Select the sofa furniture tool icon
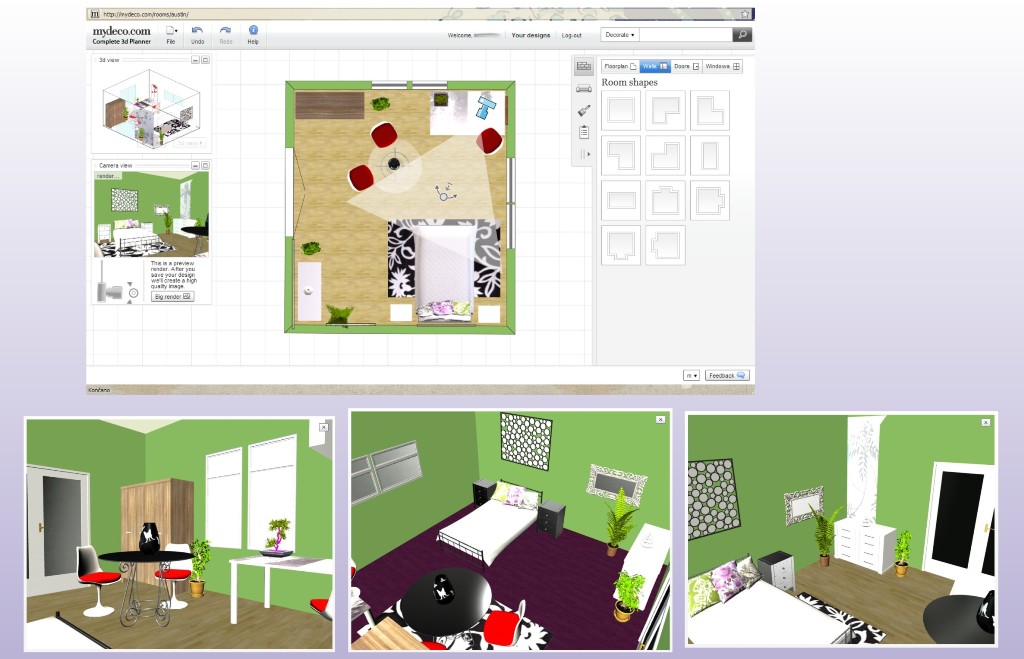This screenshot has width=1024, height=659. click(584, 88)
